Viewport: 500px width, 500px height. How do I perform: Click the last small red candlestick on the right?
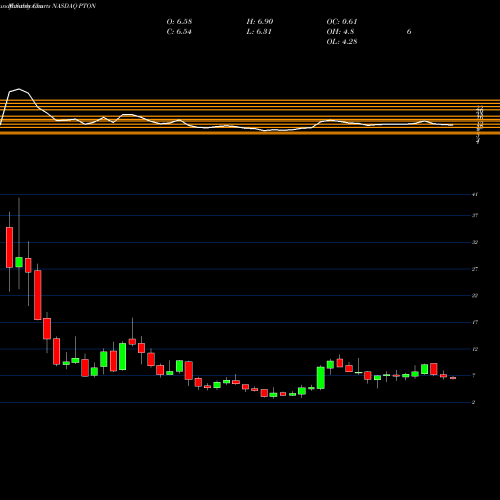pos(453,378)
